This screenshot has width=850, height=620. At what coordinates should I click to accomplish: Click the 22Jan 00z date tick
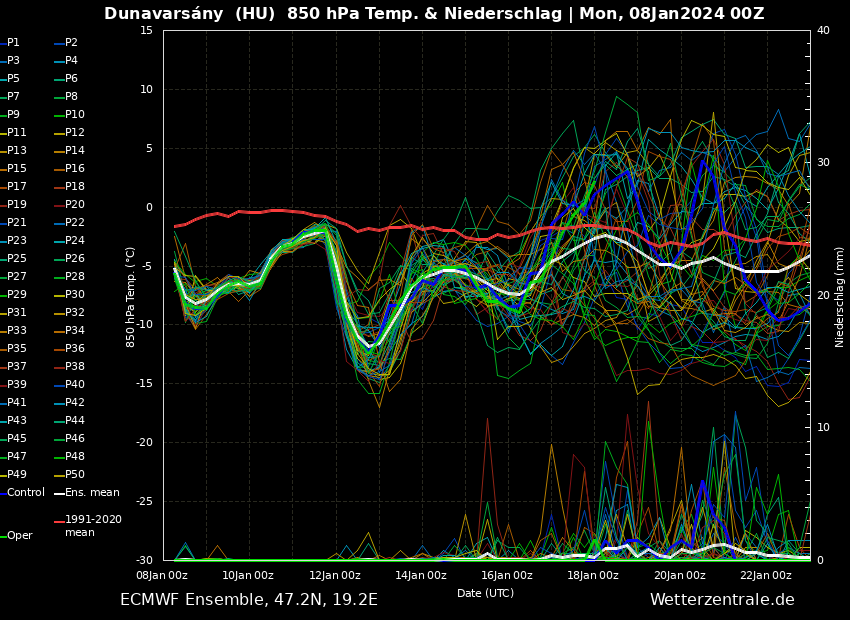click(x=766, y=575)
